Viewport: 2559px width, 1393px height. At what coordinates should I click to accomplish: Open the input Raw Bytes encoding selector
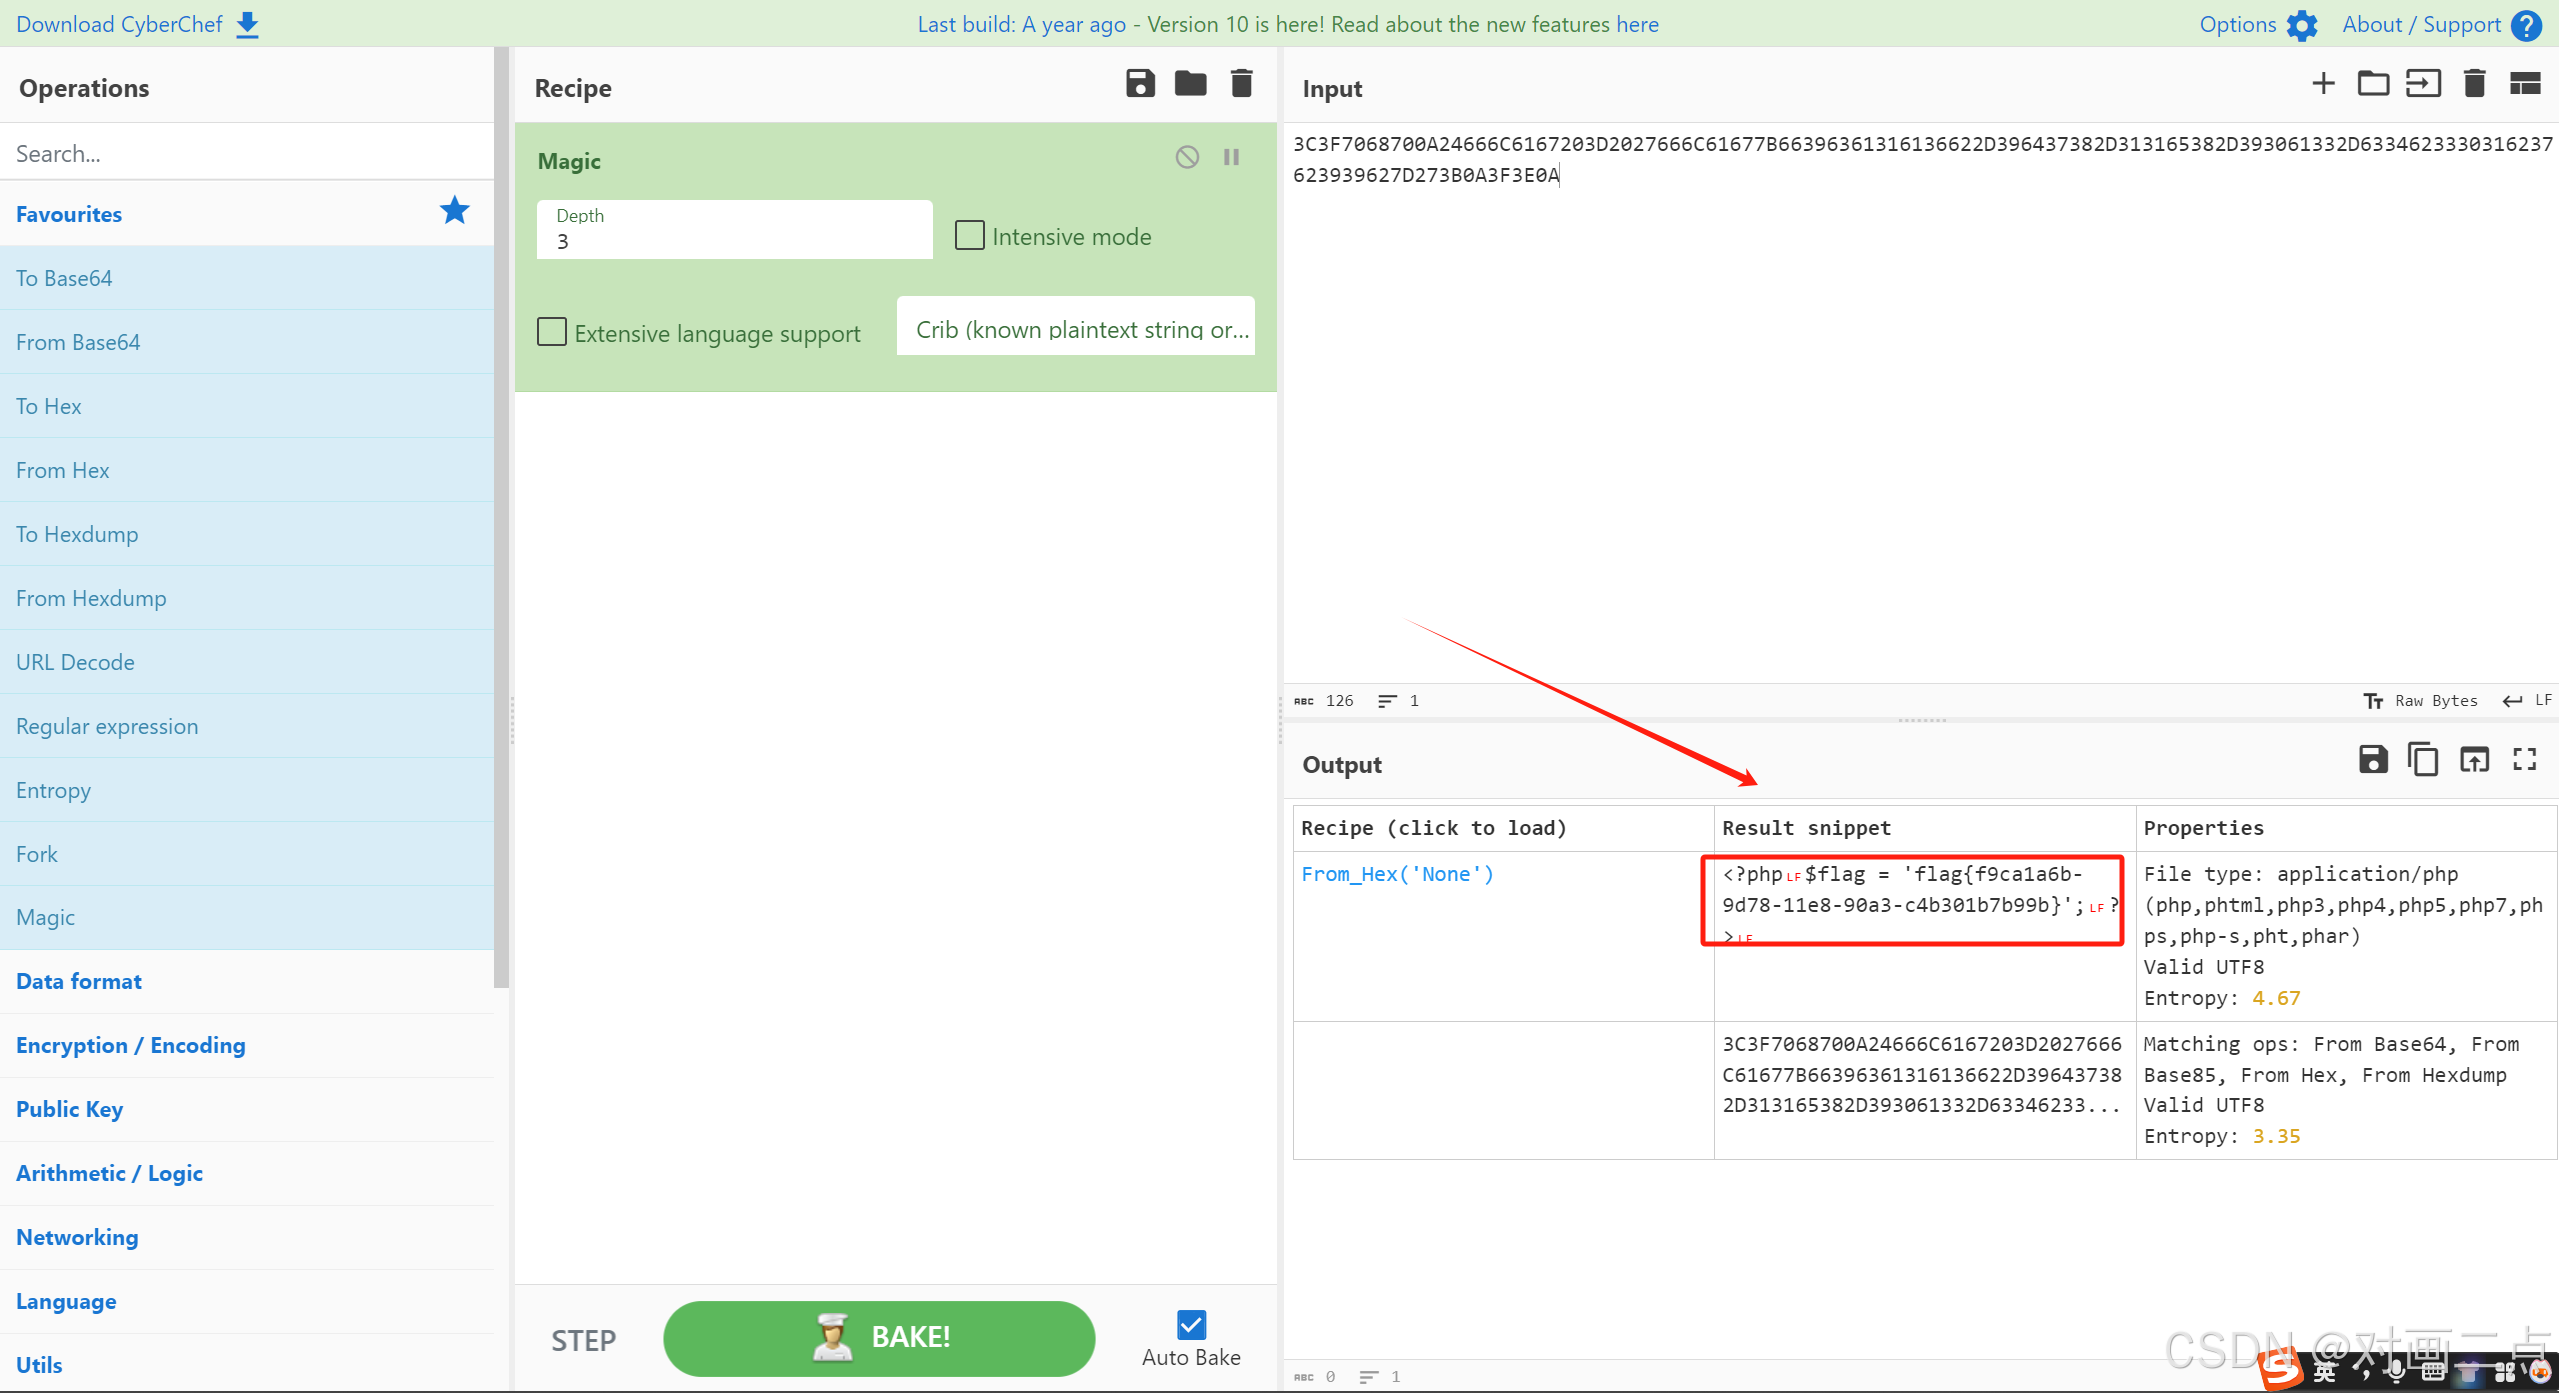[2422, 701]
